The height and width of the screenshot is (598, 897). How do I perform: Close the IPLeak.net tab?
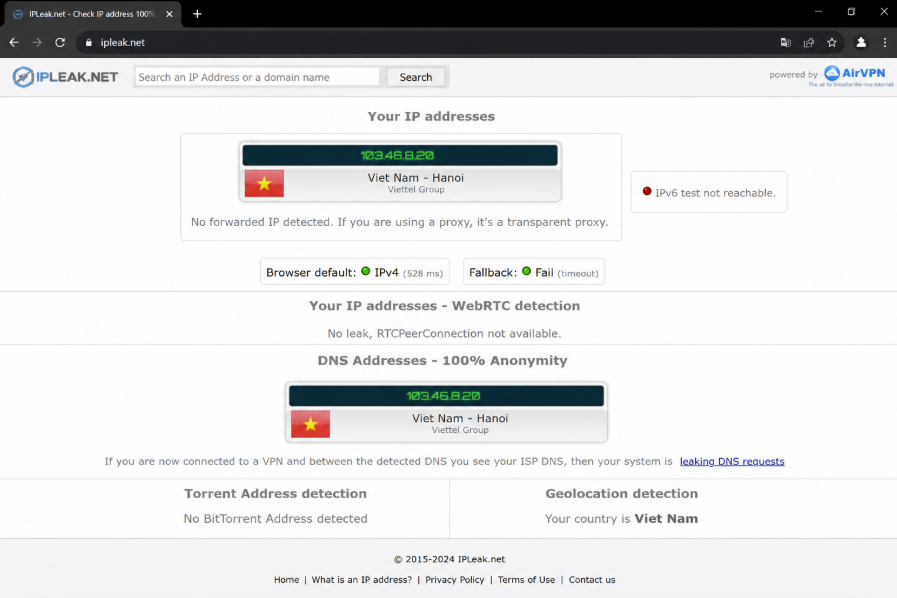coord(169,14)
